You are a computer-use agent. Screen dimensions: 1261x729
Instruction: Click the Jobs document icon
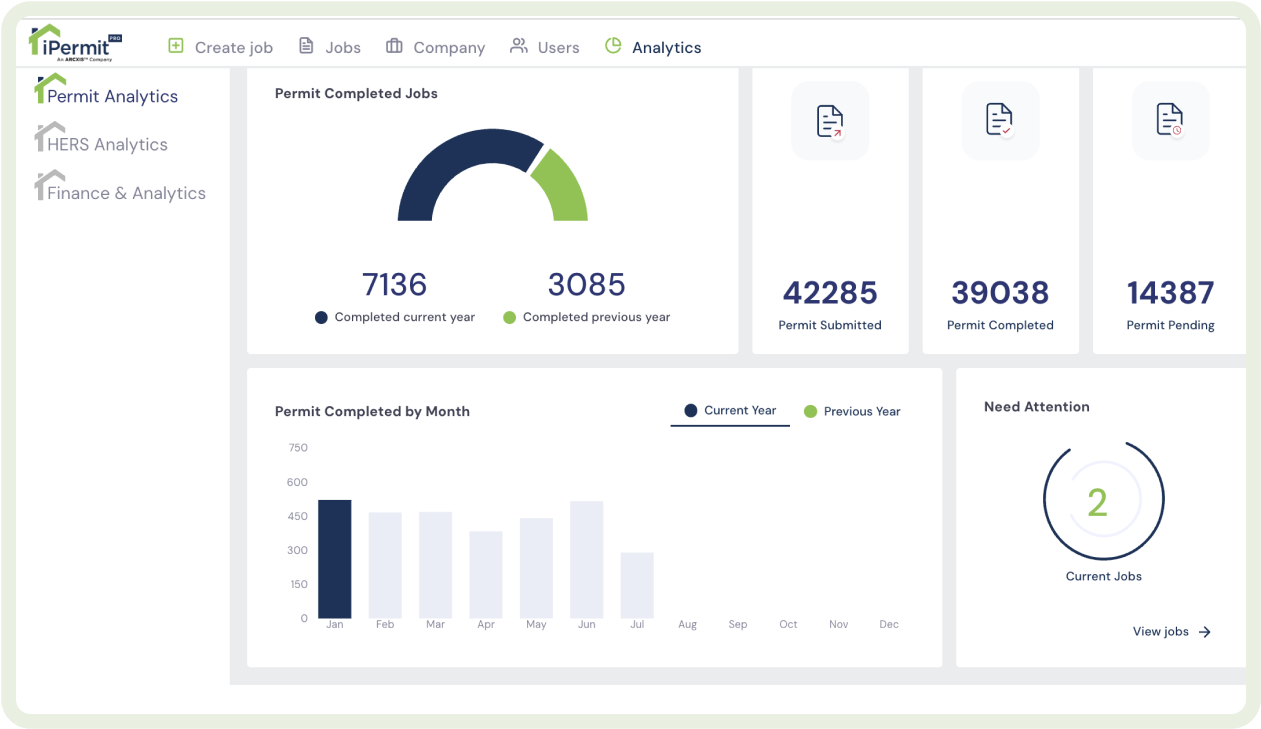[307, 46]
